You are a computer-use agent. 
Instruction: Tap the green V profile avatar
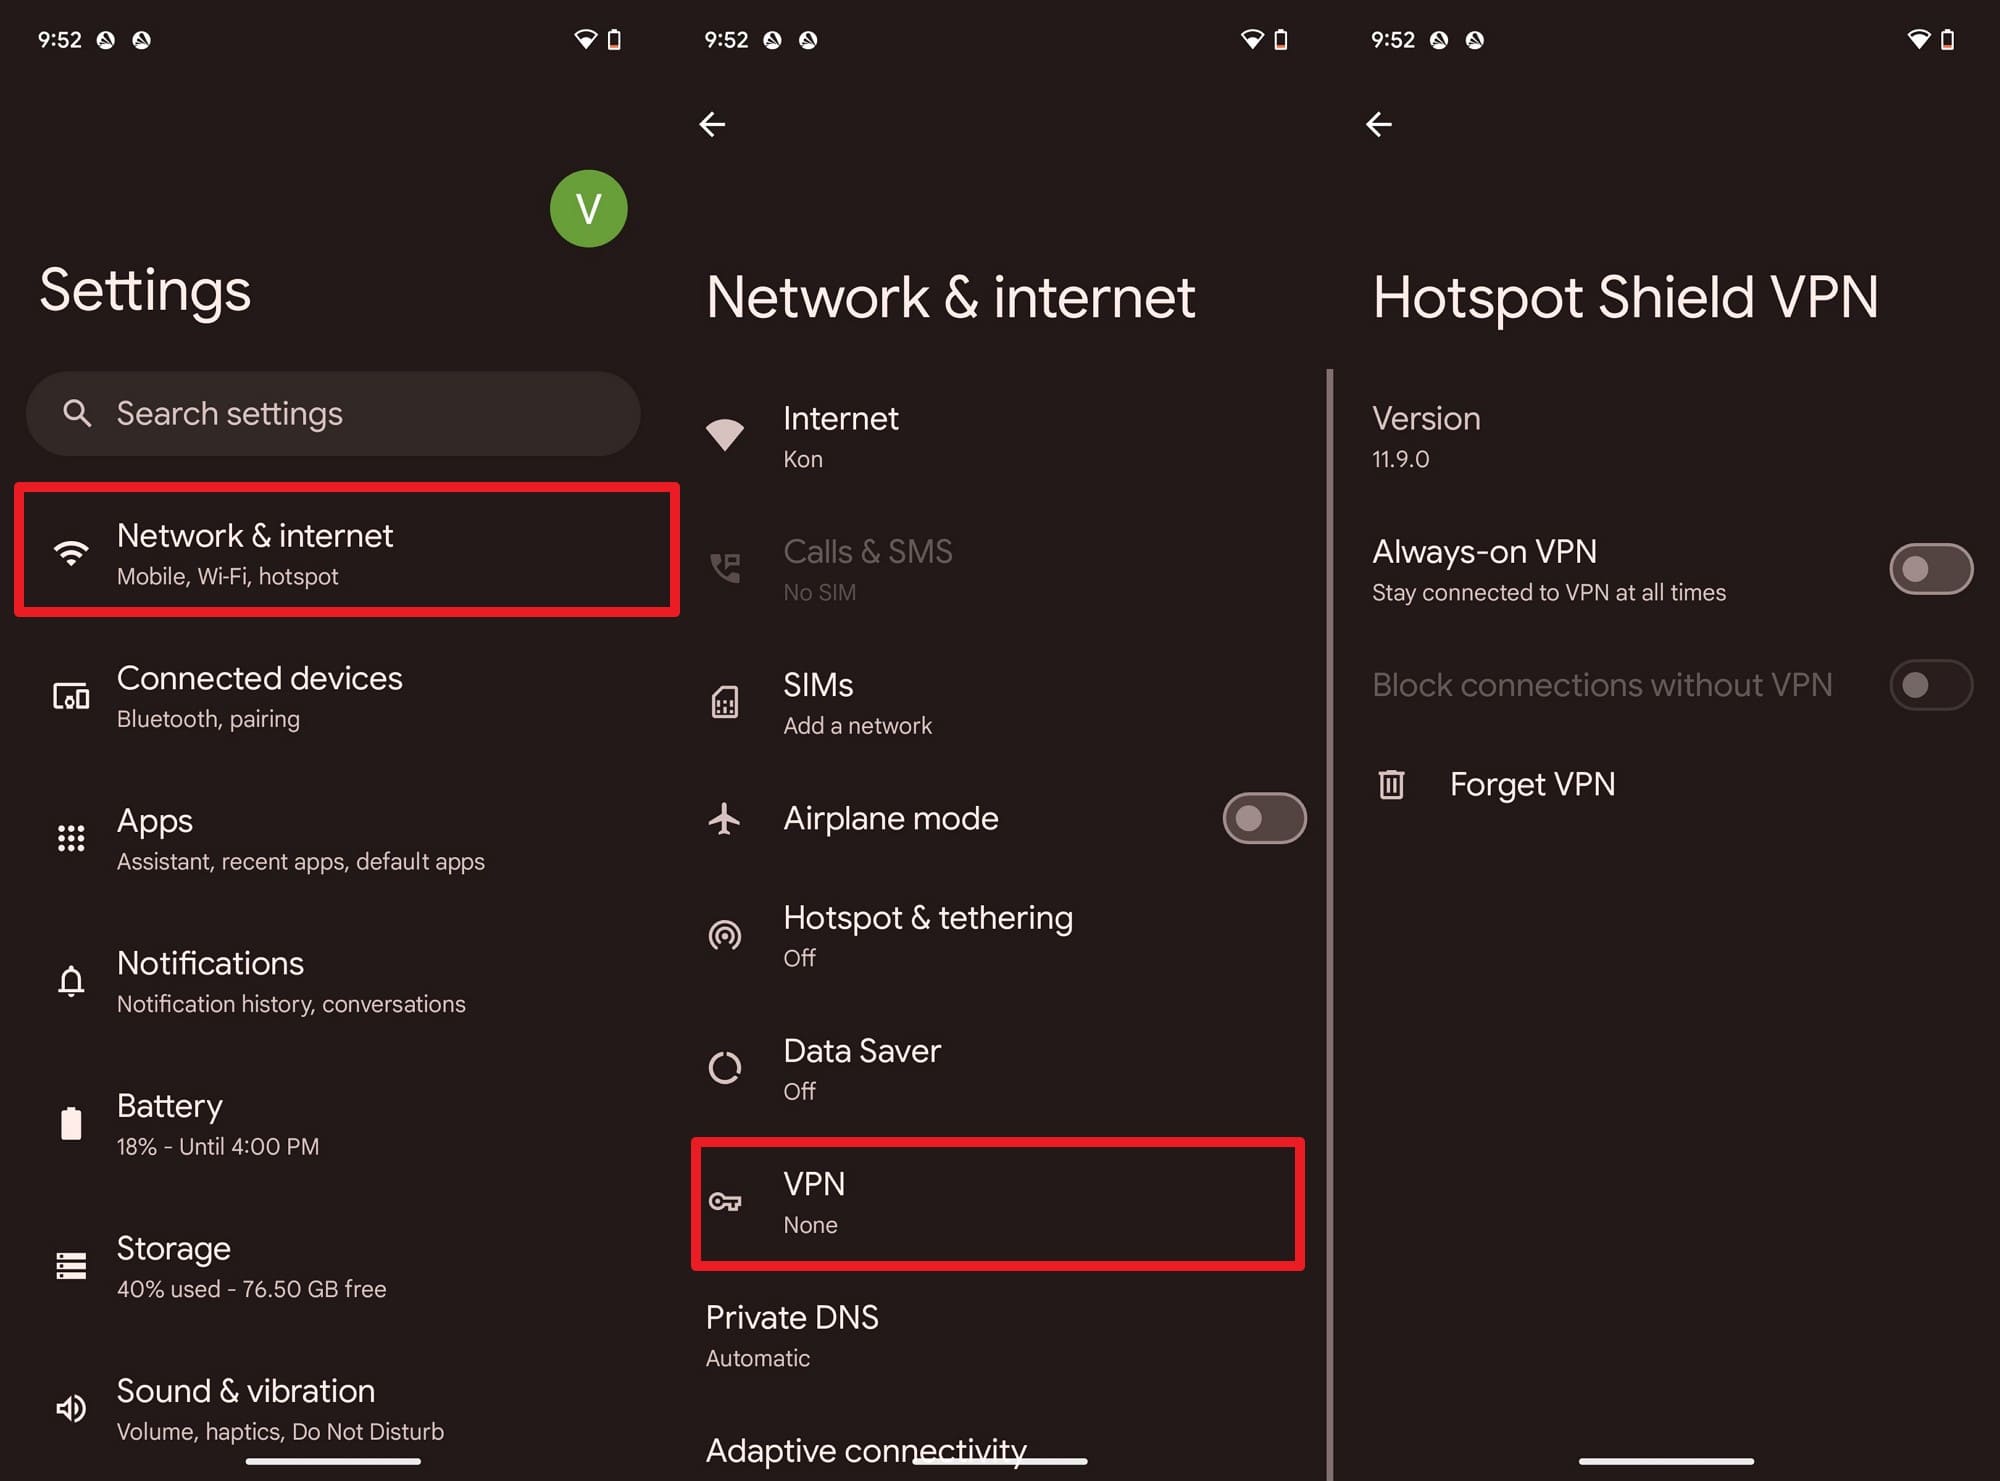588,208
